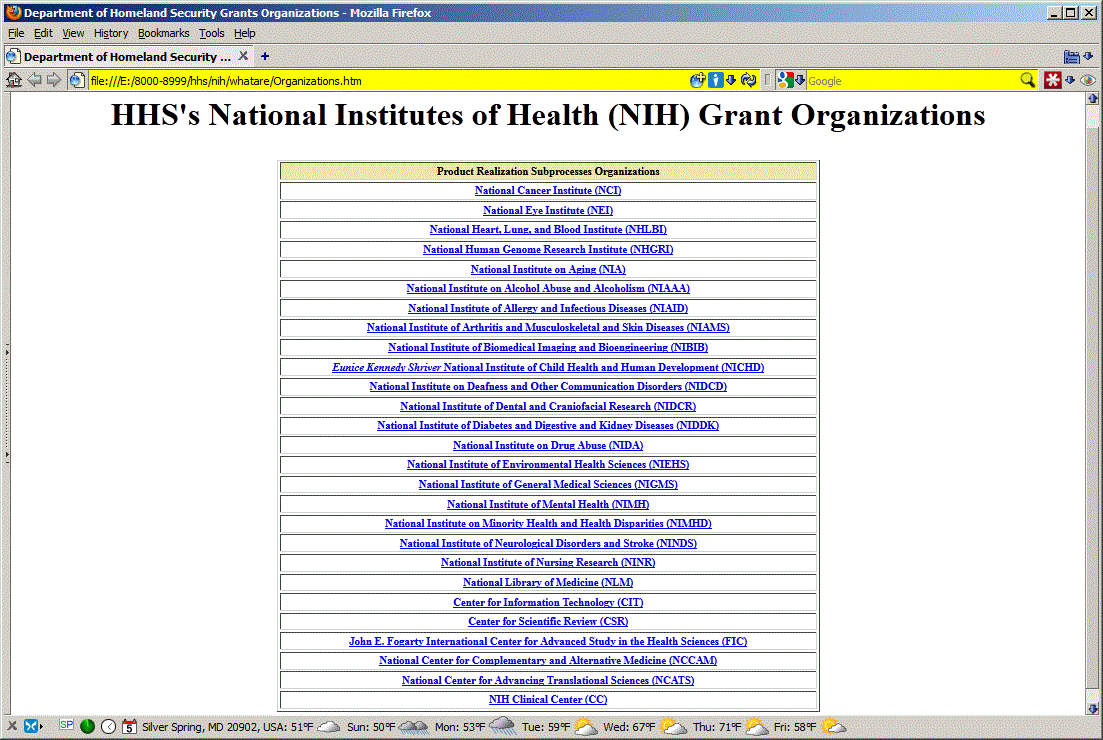The height and width of the screenshot is (740, 1103).
Task: Click the colorful eye toolbar icon
Action: click(1088, 80)
